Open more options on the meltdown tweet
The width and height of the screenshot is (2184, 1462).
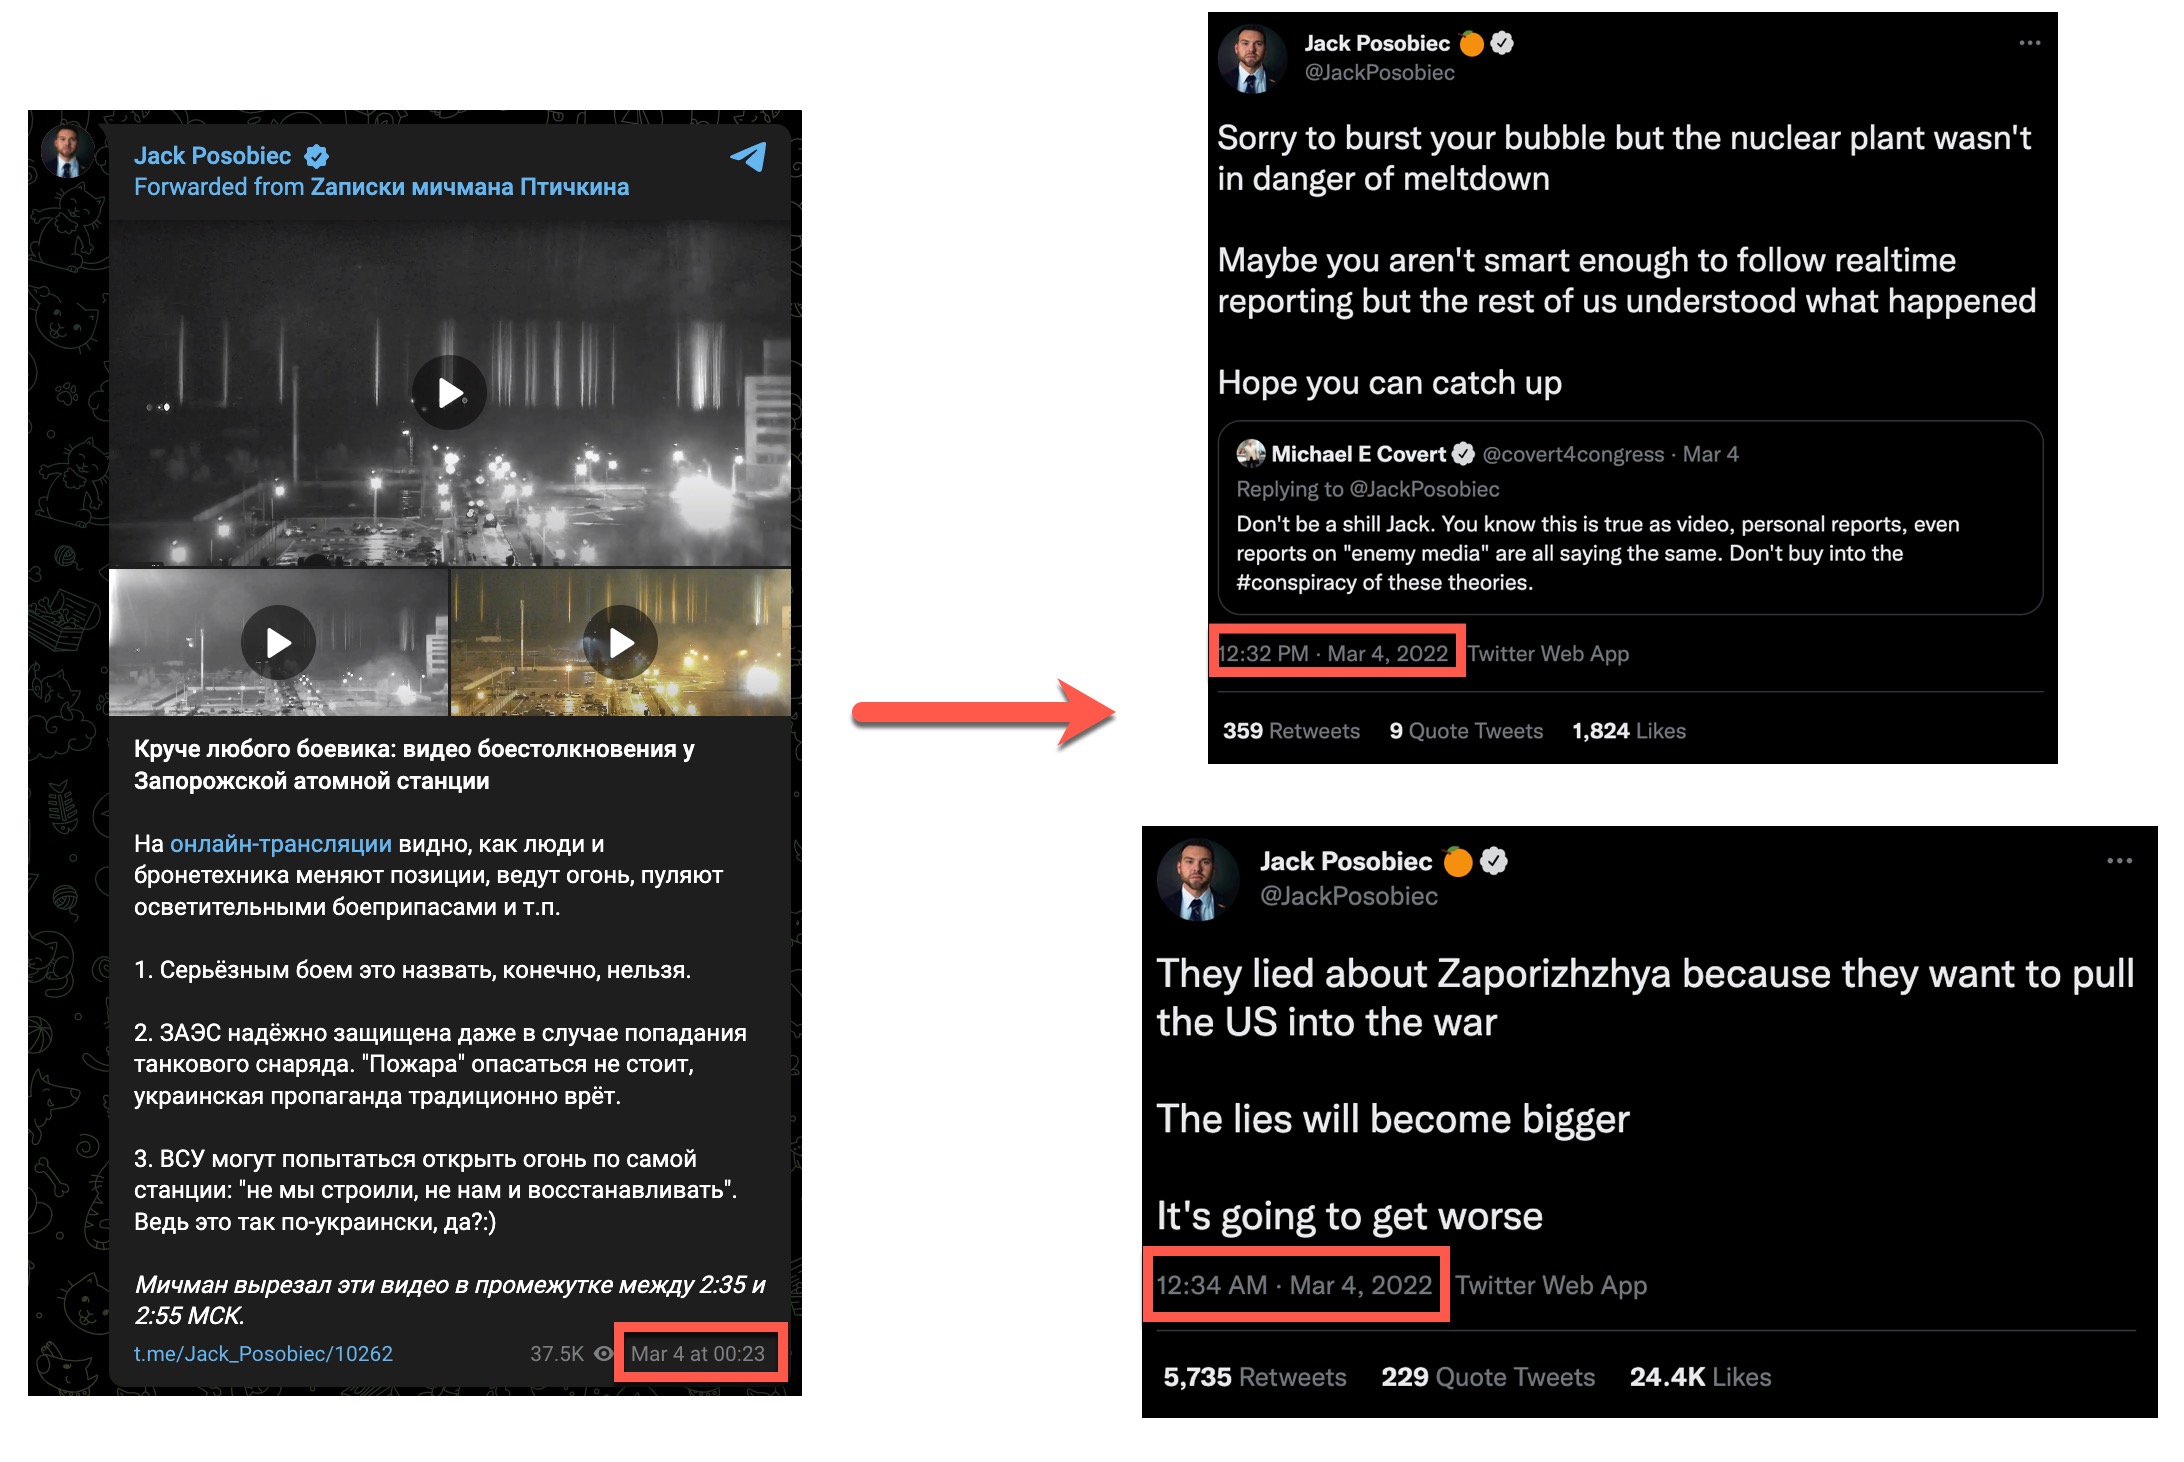pyautogui.click(x=2030, y=40)
